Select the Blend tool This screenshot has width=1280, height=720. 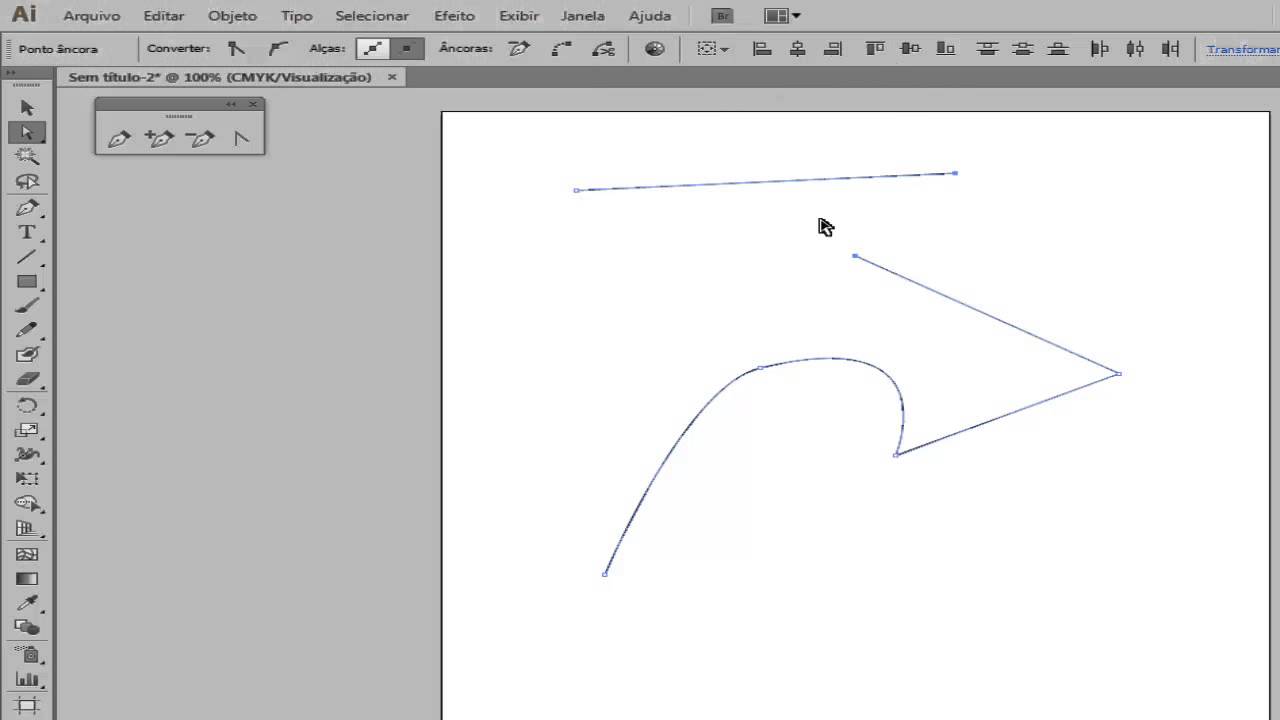[x=27, y=628]
